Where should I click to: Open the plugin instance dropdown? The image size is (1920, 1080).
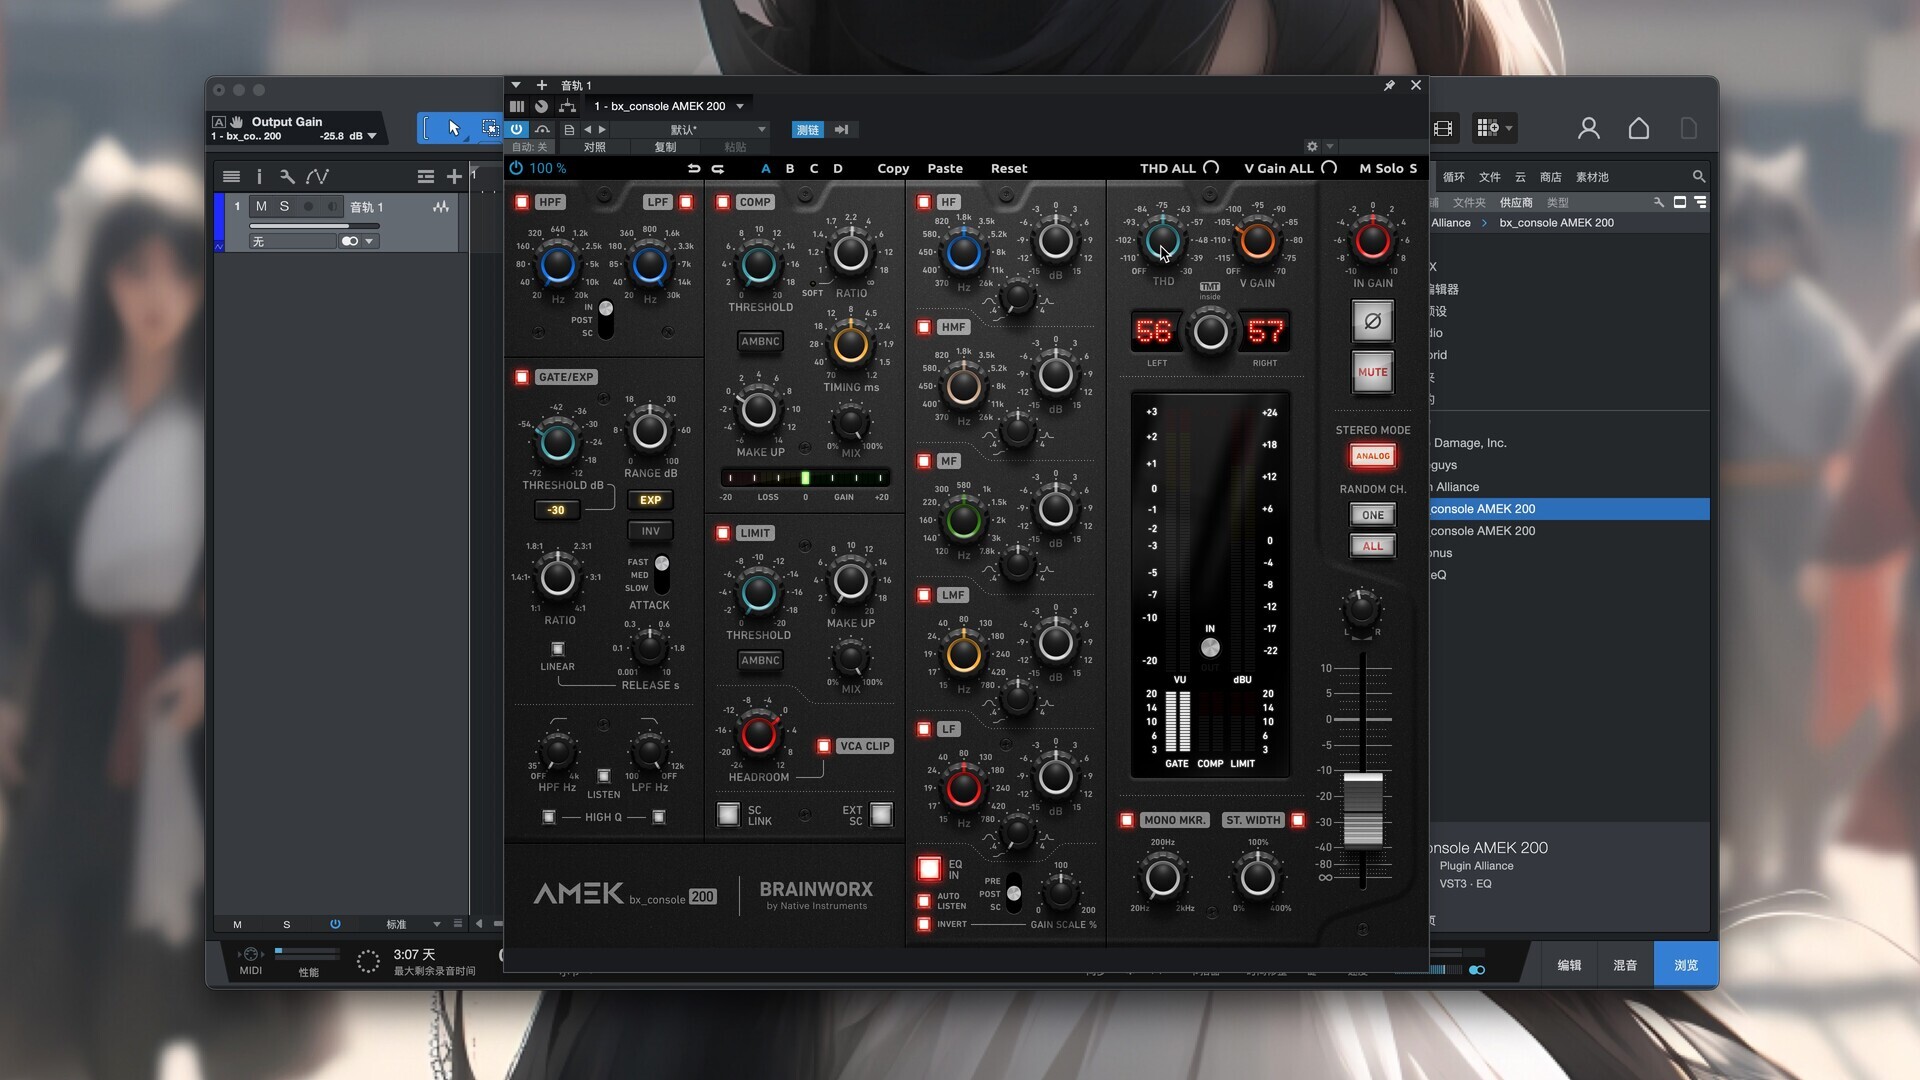pos(741,106)
